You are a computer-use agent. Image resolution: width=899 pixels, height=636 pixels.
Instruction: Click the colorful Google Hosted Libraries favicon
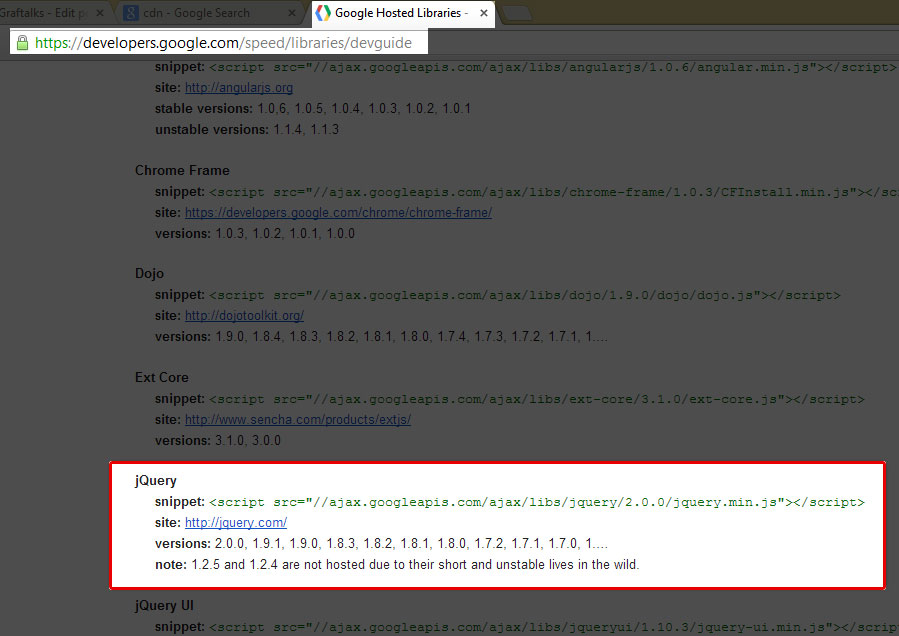322,13
